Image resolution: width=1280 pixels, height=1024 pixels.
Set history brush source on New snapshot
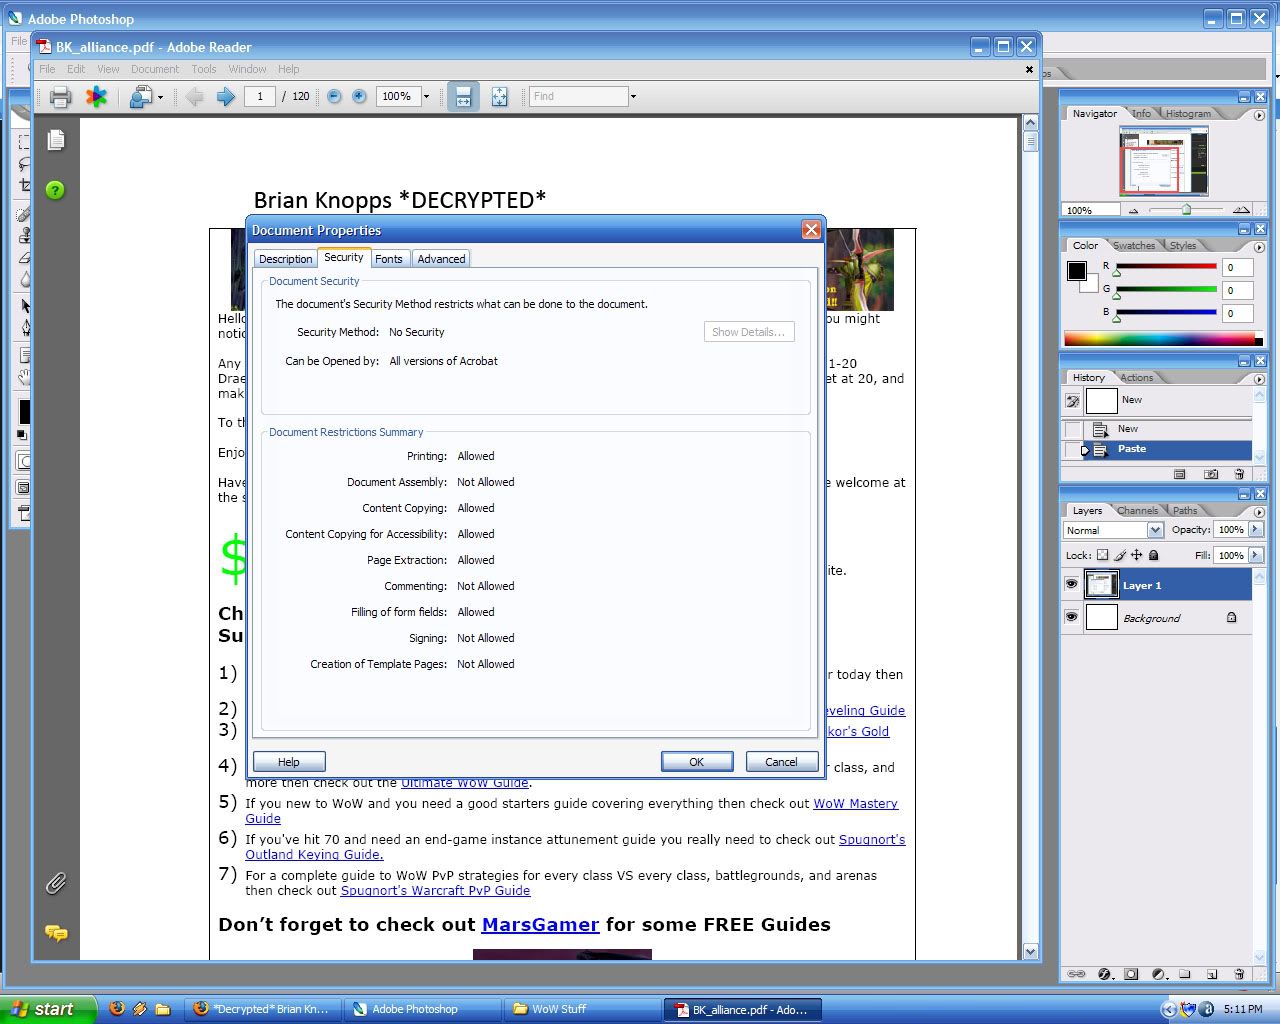(1073, 401)
